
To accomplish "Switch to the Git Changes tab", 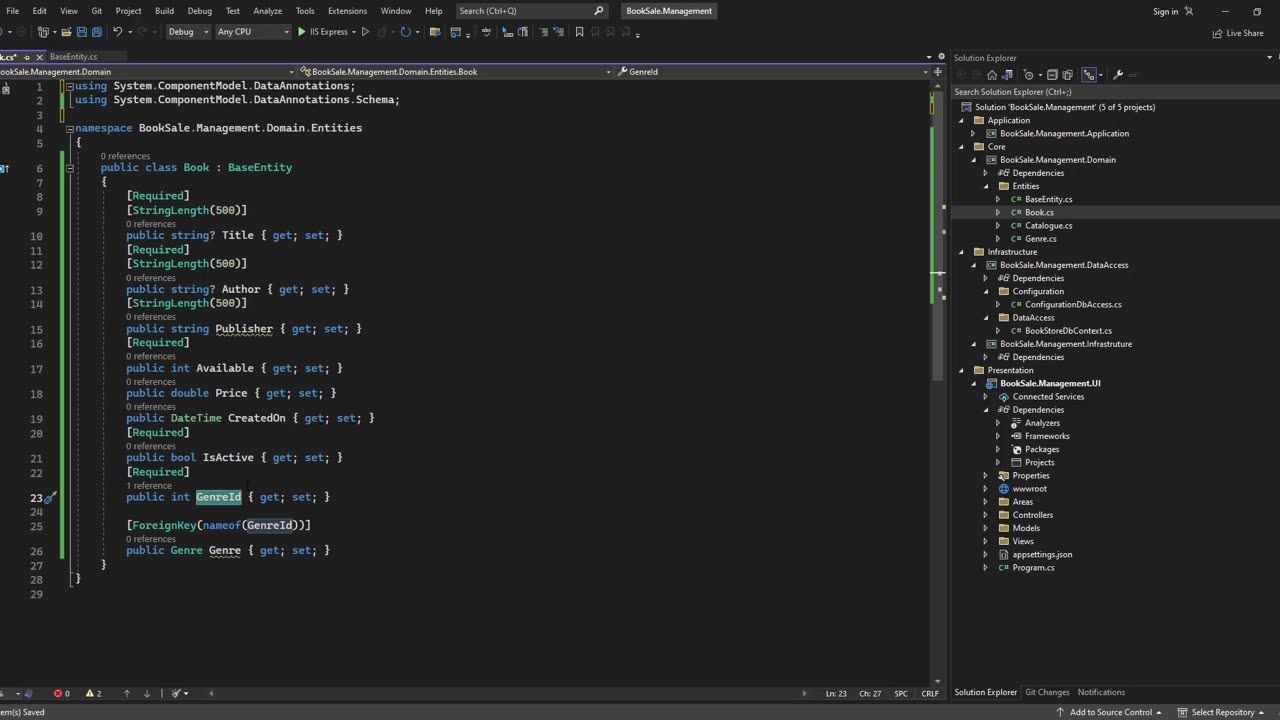I will pyautogui.click(x=1047, y=692).
